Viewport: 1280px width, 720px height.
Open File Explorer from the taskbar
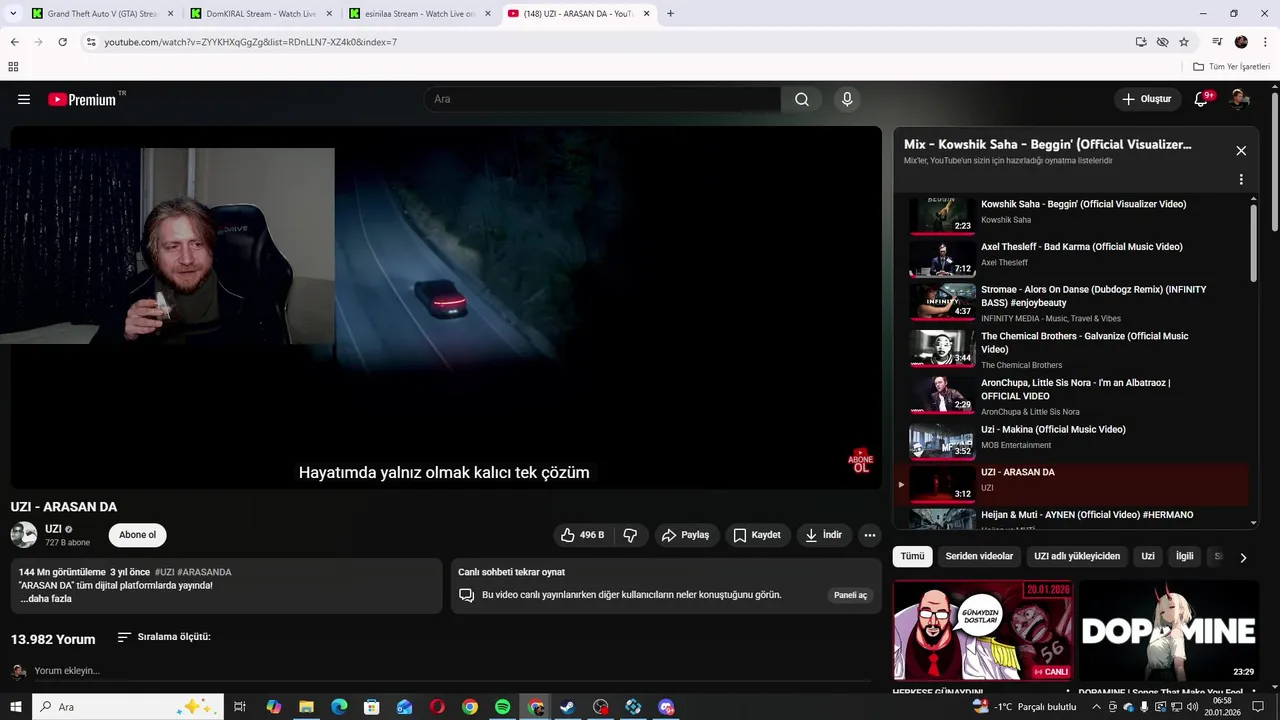[306, 707]
